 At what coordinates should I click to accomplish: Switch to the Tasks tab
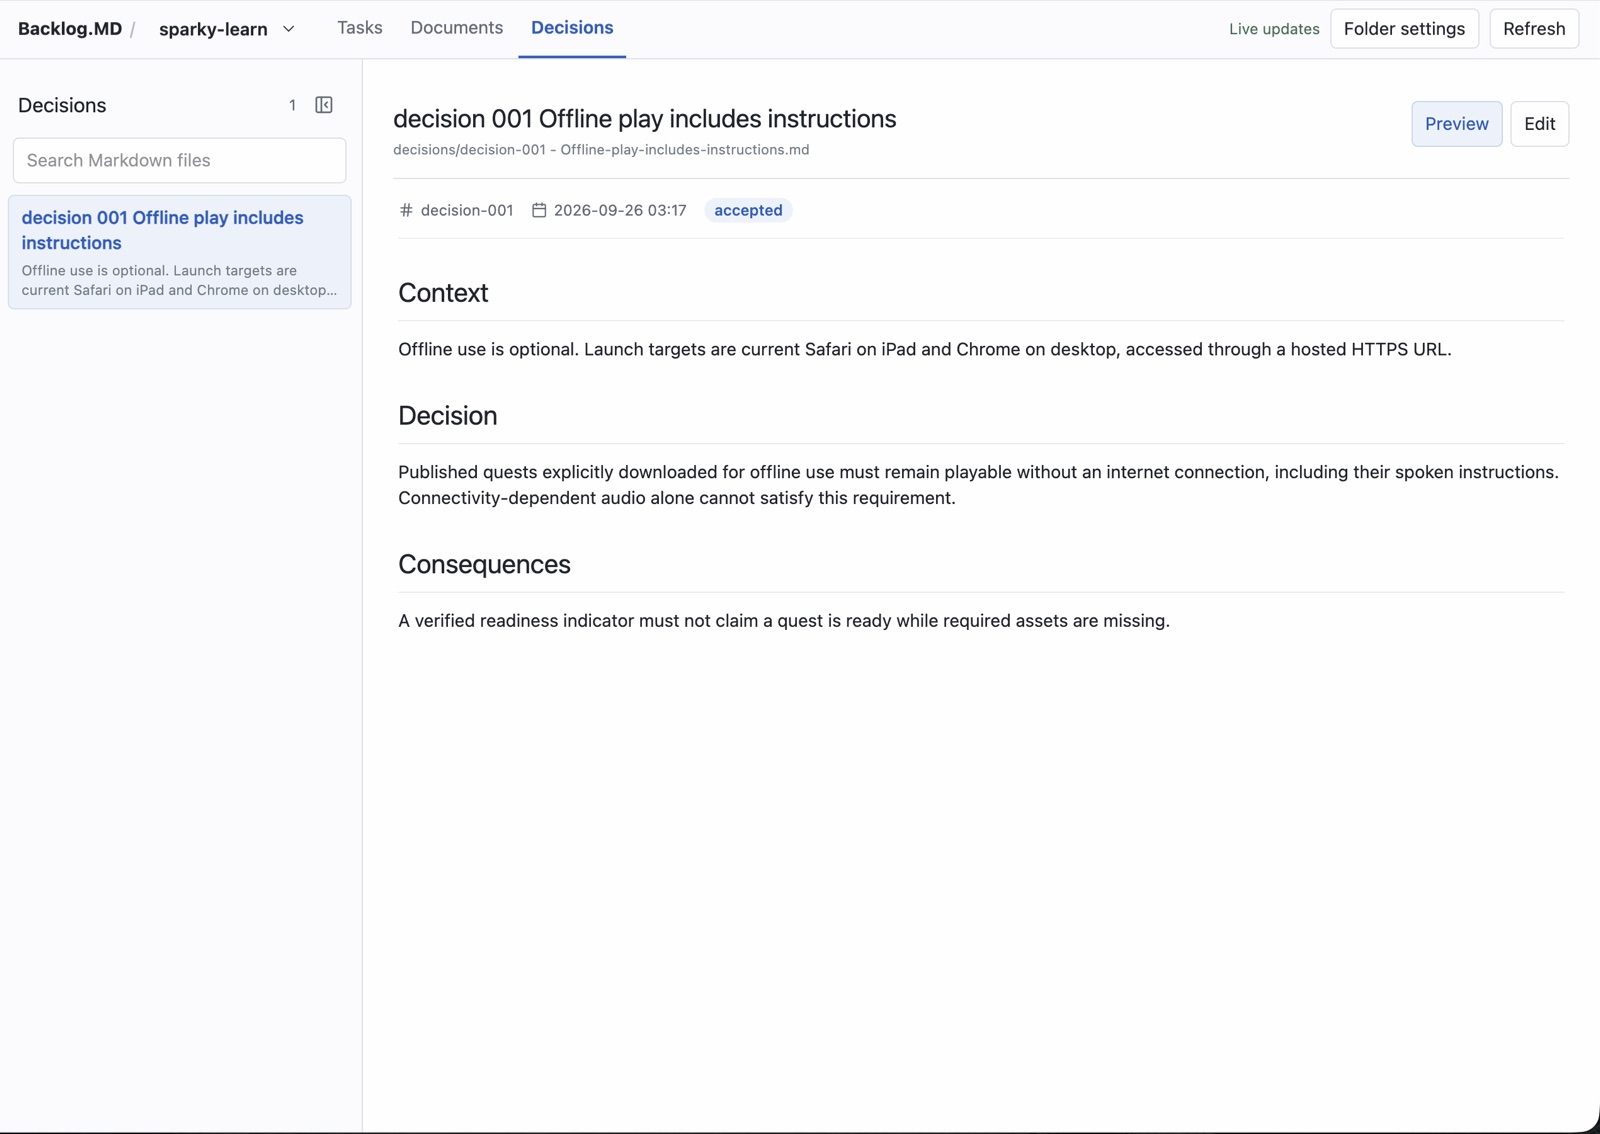coord(360,28)
